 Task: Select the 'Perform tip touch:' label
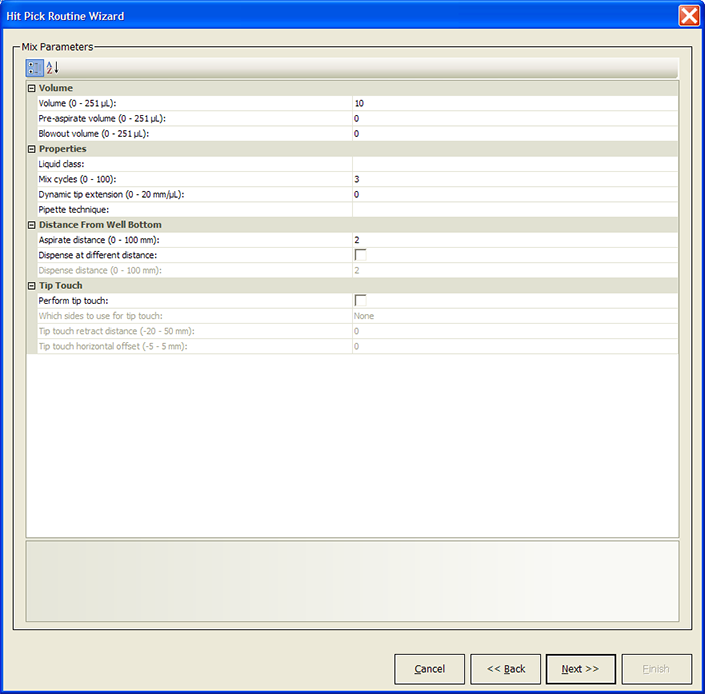pos(73,301)
